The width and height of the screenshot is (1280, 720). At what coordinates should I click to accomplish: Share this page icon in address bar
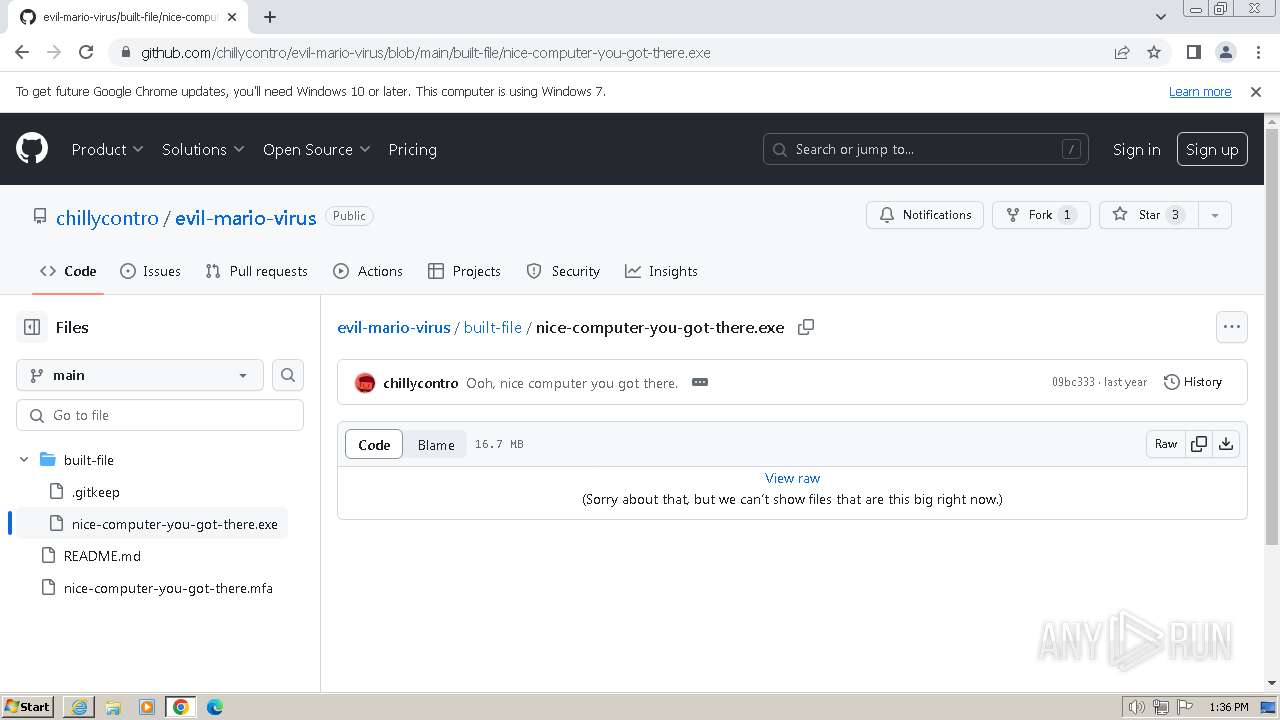pos(1122,52)
